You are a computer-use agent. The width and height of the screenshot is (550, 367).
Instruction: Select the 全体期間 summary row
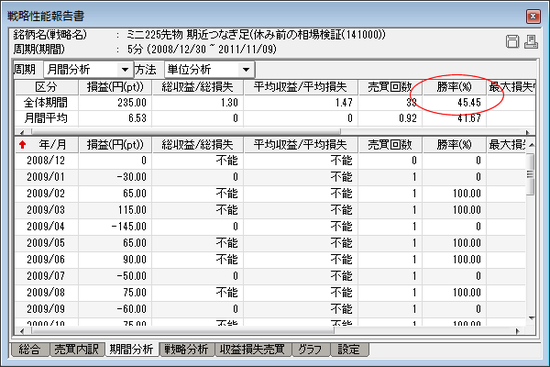click(x=275, y=103)
